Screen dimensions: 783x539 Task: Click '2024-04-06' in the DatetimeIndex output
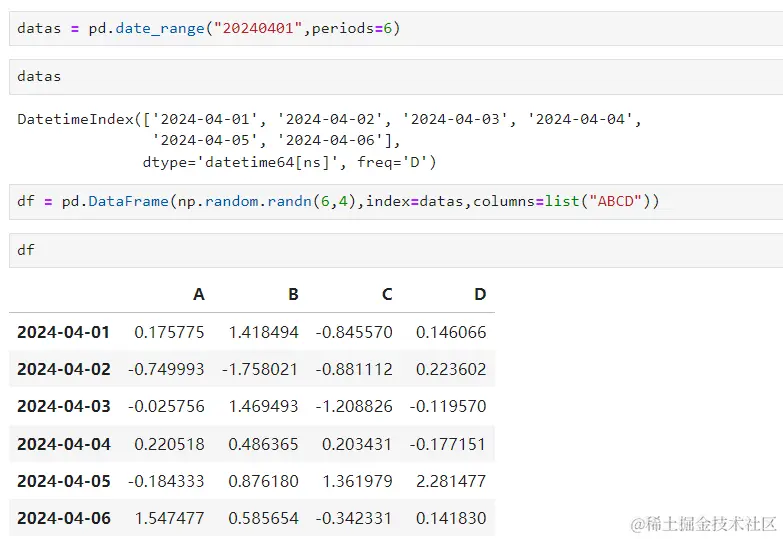pyautogui.click(x=330, y=140)
